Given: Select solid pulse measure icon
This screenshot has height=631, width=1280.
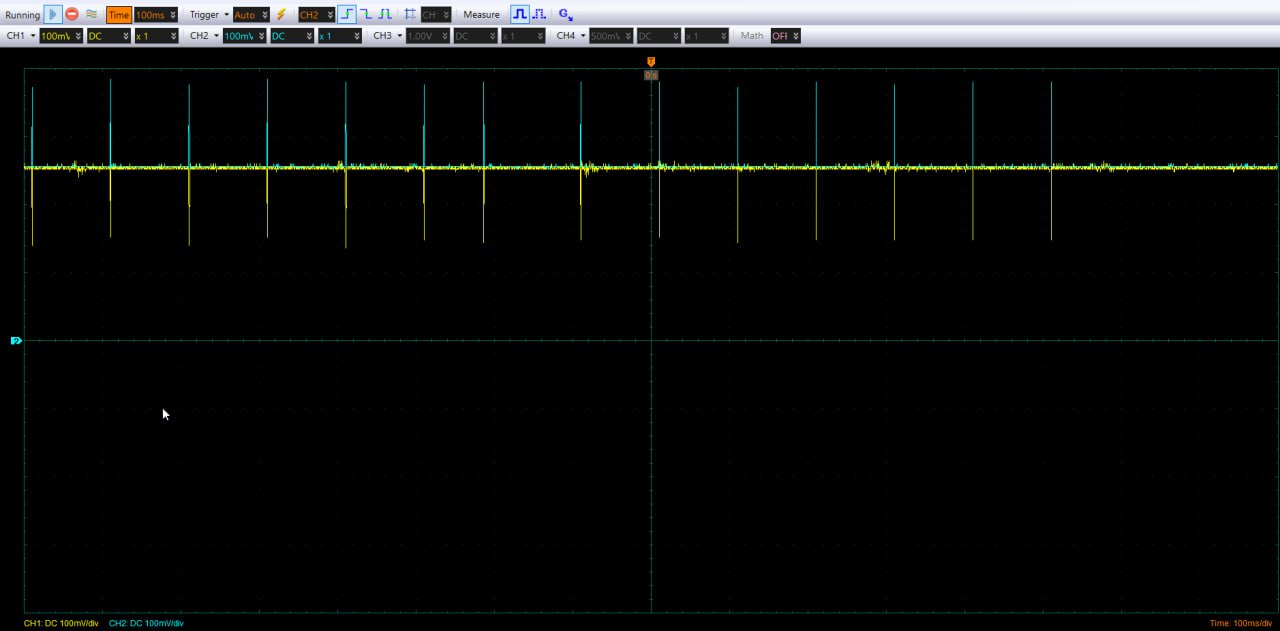Looking at the screenshot, I should pyautogui.click(x=520, y=15).
